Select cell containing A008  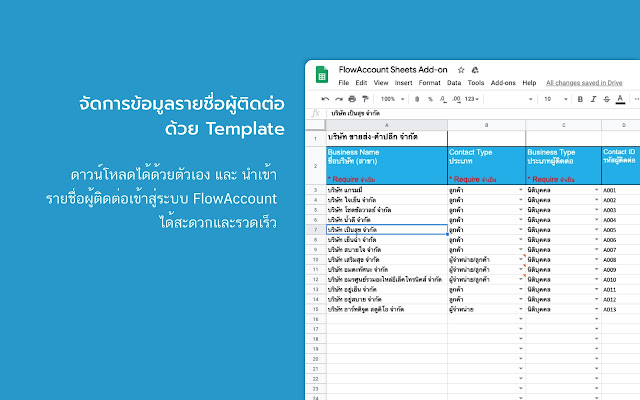[x=621, y=260]
